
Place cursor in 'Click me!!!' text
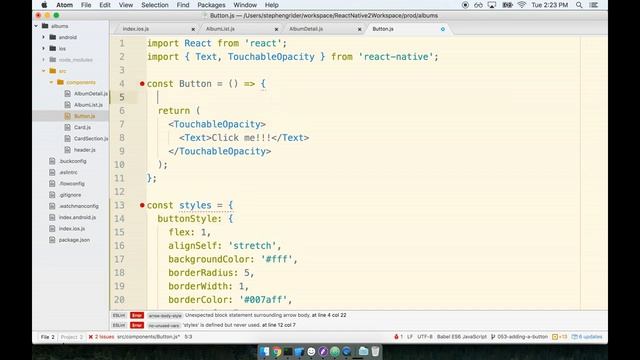[241, 138]
